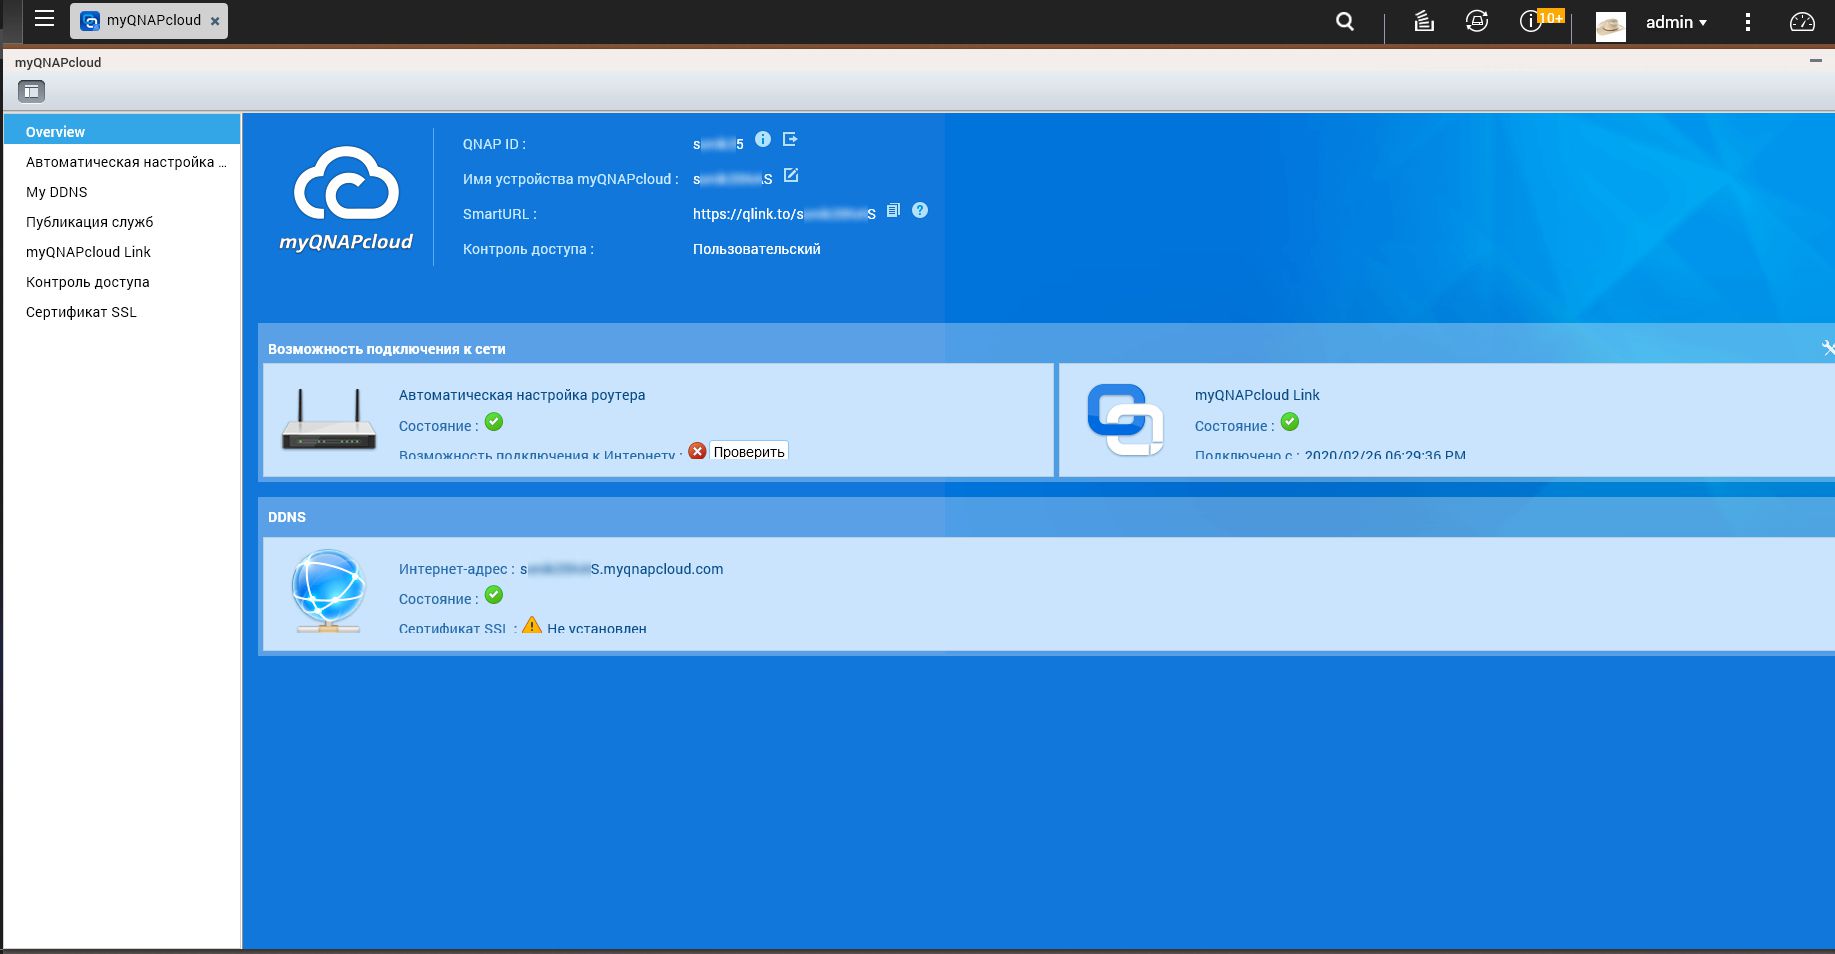The width and height of the screenshot is (1835, 954).
Task: Select Overview in the sidebar
Action: pyautogui.click(x=122, y=131)
